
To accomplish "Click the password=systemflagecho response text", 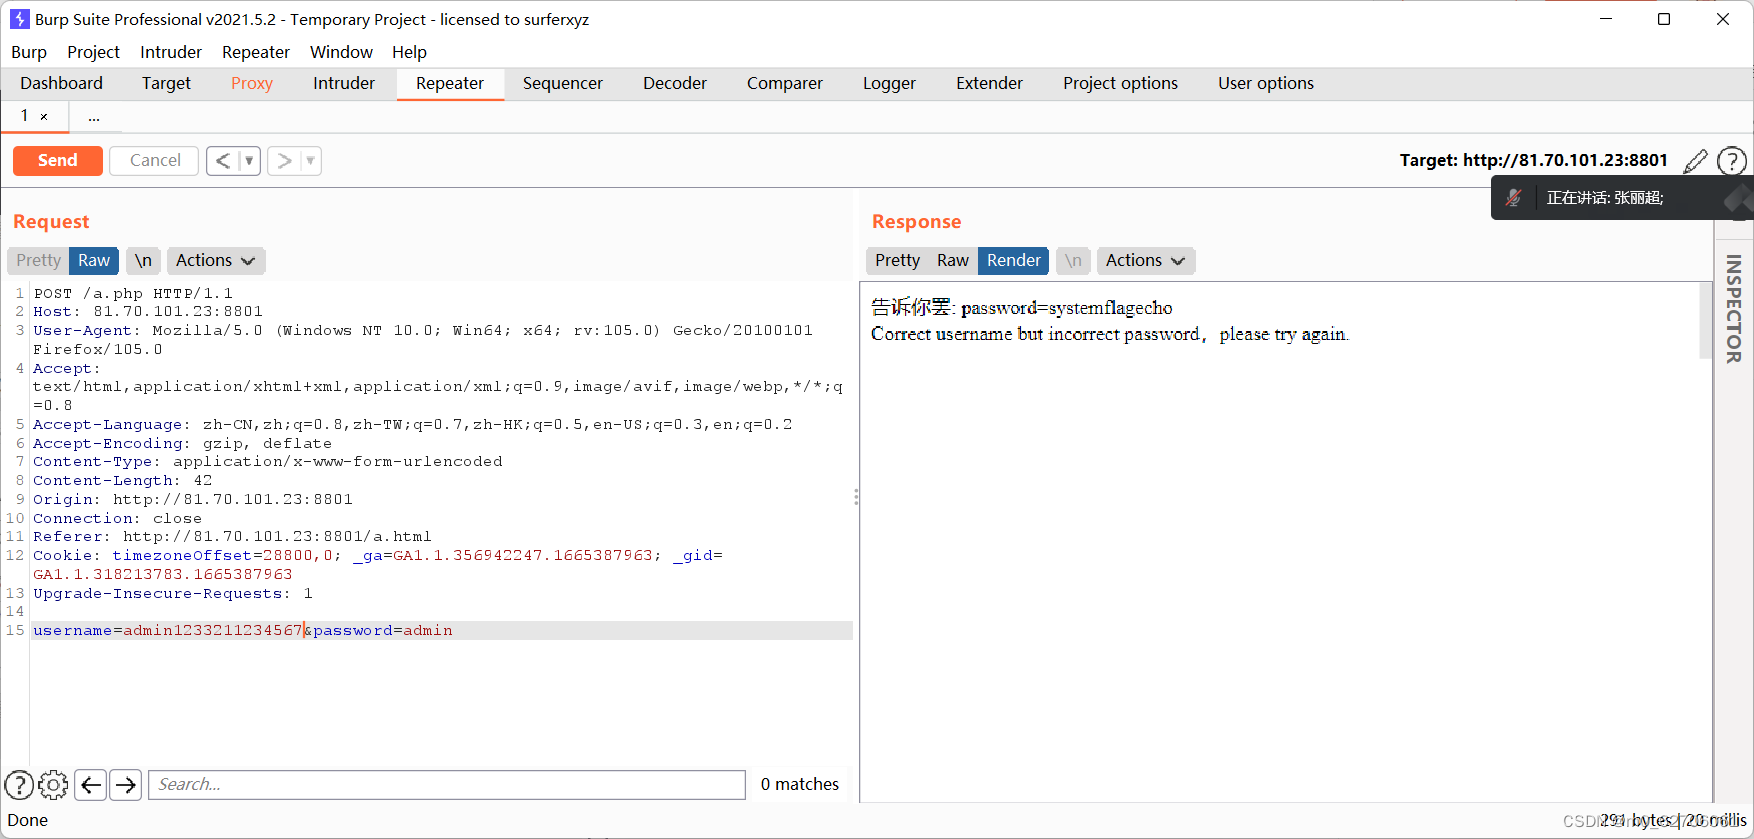I will (1066, 308).
